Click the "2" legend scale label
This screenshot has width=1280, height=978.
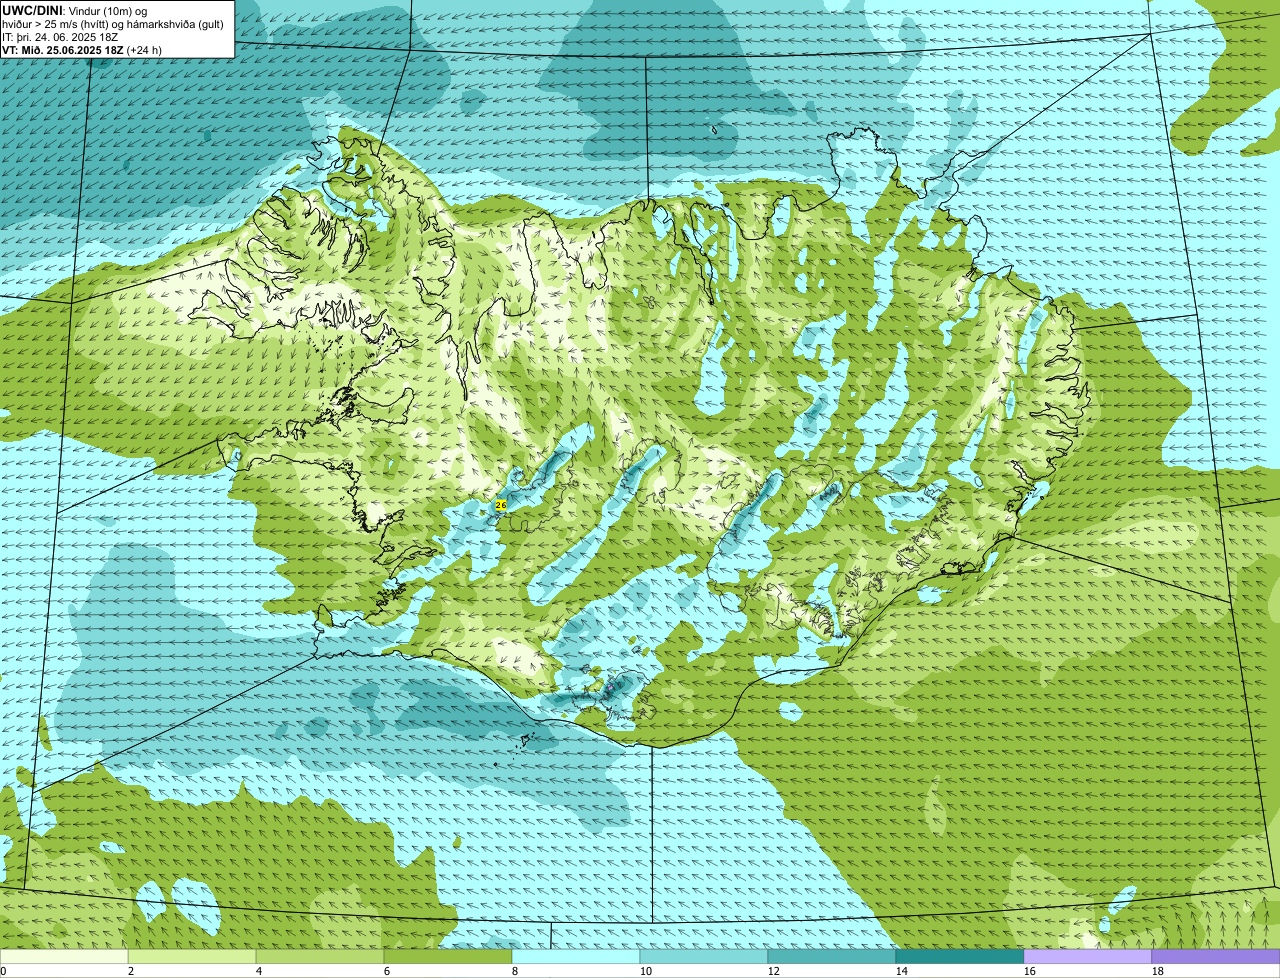click(x=131, y=971)
